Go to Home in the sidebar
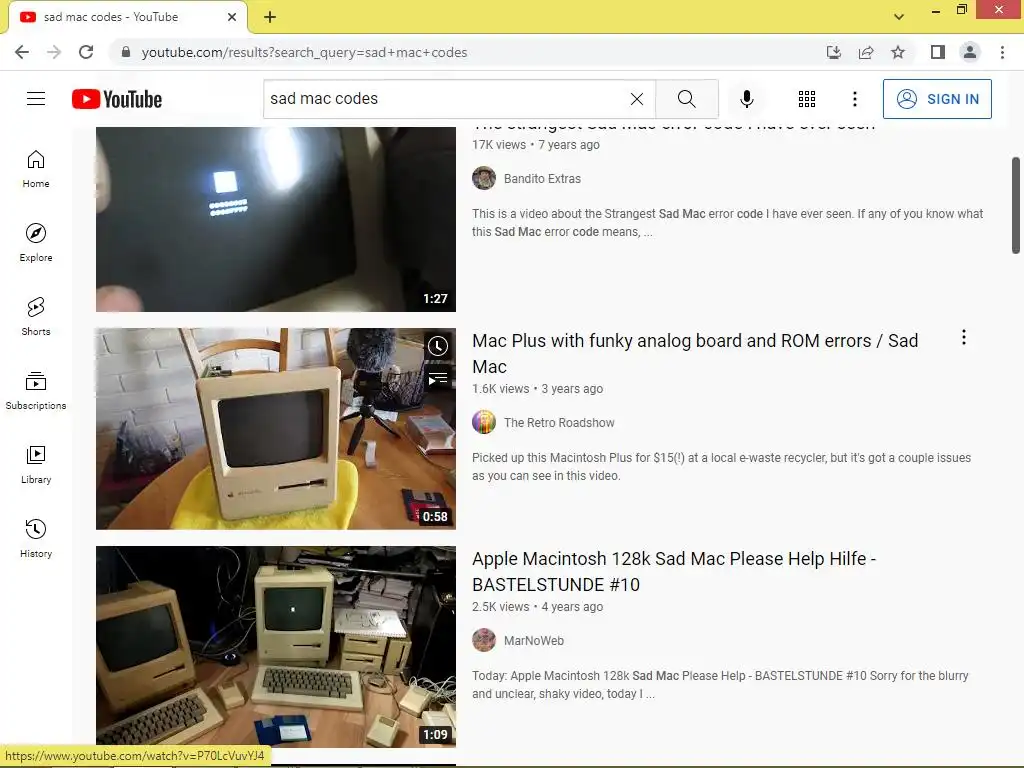The image size is (1024, 768). tap(36, 169)
